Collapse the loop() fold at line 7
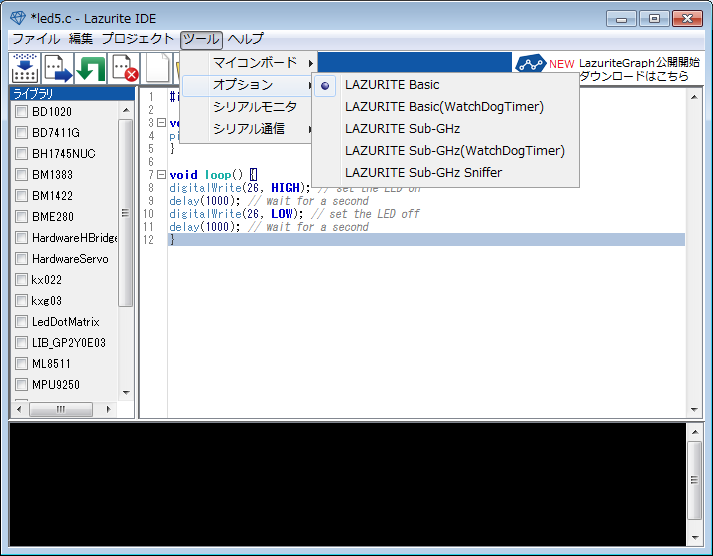Screen dimensions: 713x556 coord(161,175)
